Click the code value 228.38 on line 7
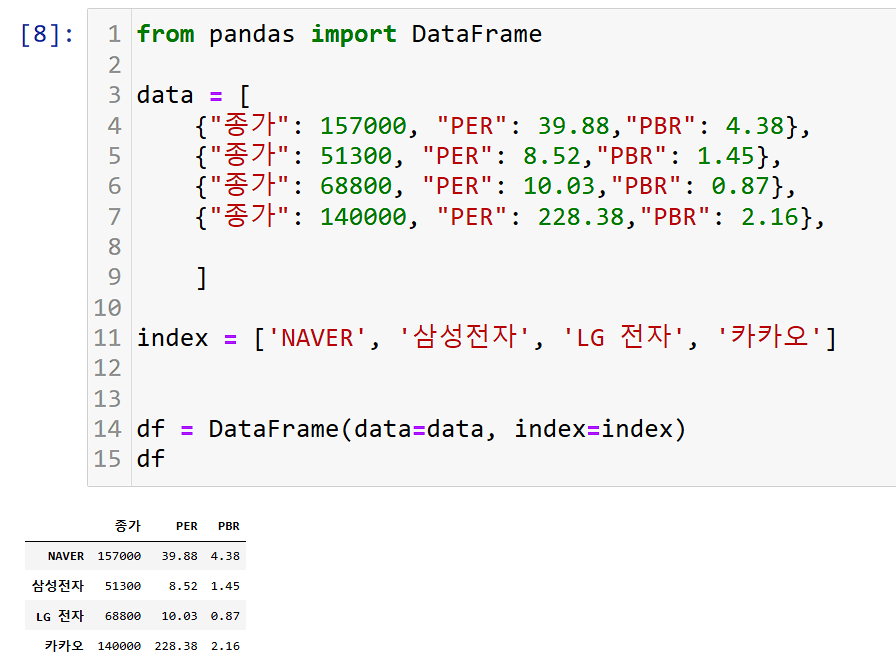The width and height of the screenshot is (896, 668). coord(581,217)
